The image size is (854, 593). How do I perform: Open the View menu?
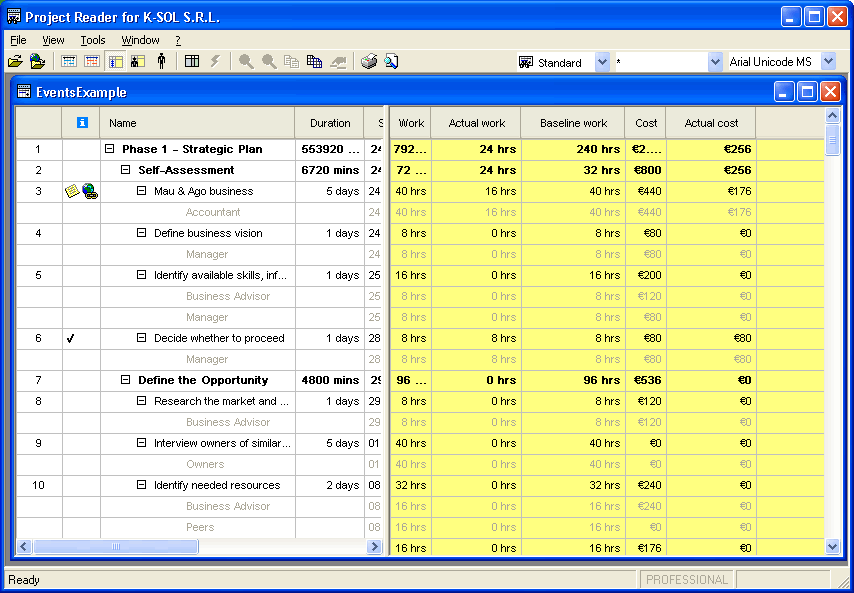[53, 40]
